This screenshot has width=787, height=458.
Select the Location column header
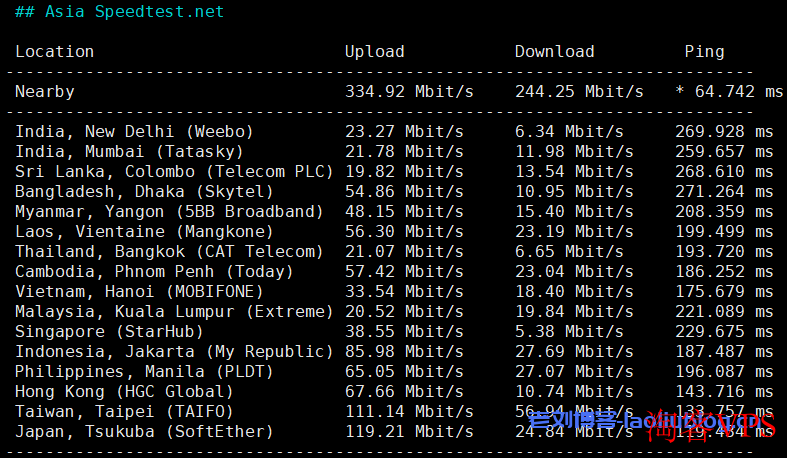[54, 51]
